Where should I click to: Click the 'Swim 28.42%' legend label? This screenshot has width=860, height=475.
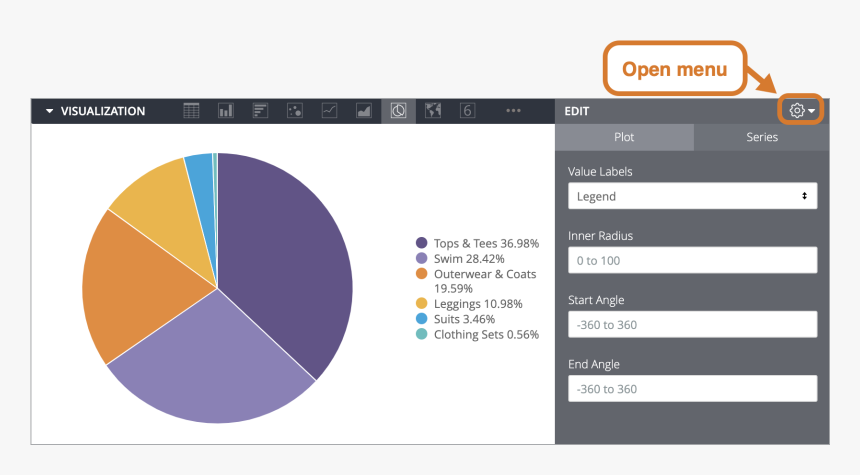coord(469,258)
